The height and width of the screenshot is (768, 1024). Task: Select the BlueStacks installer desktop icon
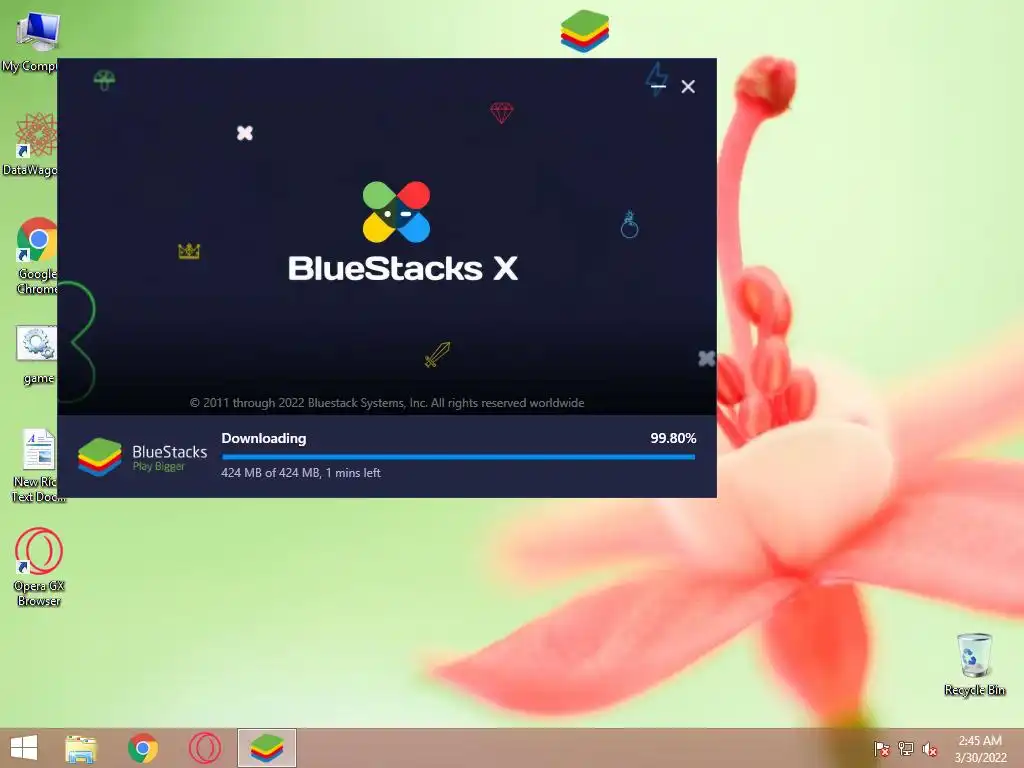(x=584, y=31)
